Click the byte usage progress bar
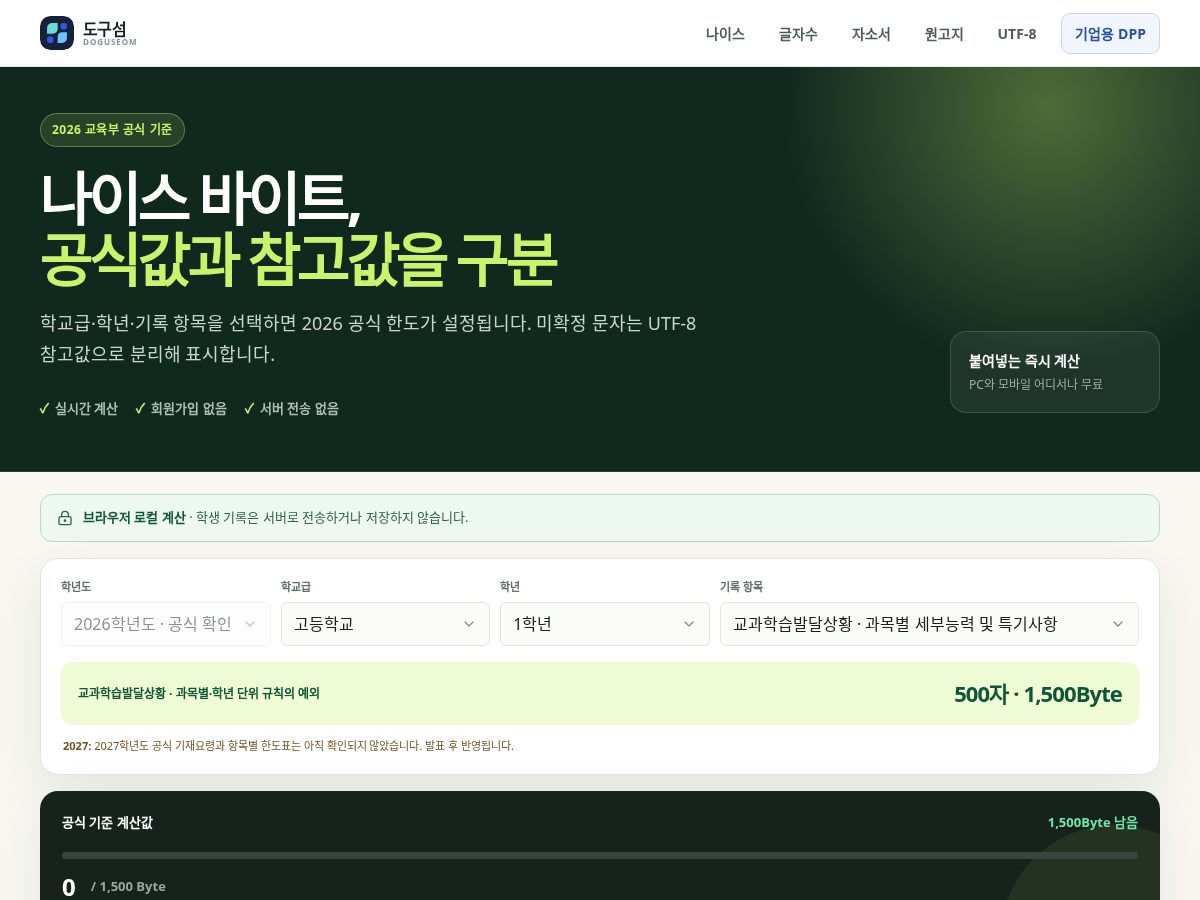The height and width of the screenshot is (900, 1200). click(x=600, y=855)
